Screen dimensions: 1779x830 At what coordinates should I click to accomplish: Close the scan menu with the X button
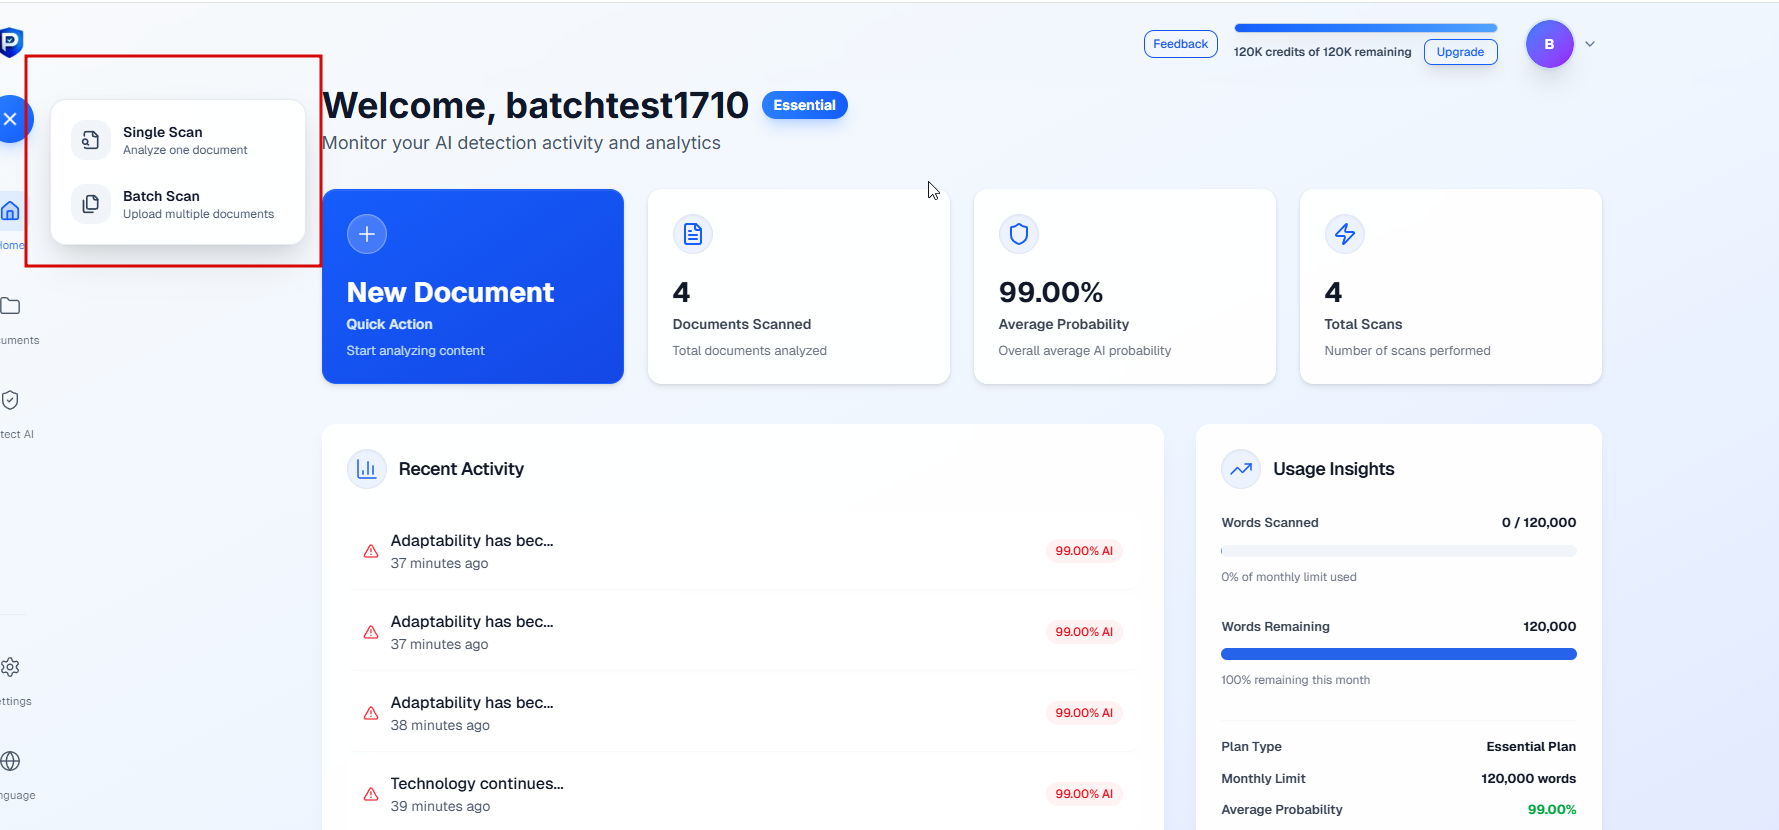[x=11, y=119]
